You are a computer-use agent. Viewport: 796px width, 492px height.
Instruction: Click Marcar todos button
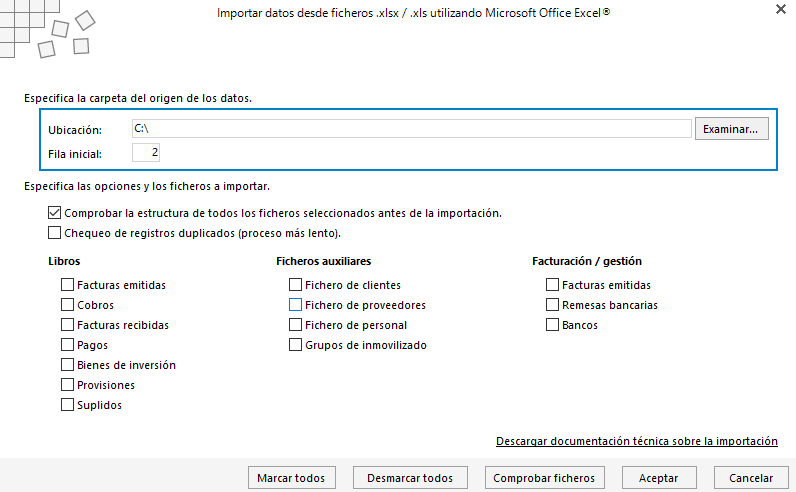[x=291, y=478]
